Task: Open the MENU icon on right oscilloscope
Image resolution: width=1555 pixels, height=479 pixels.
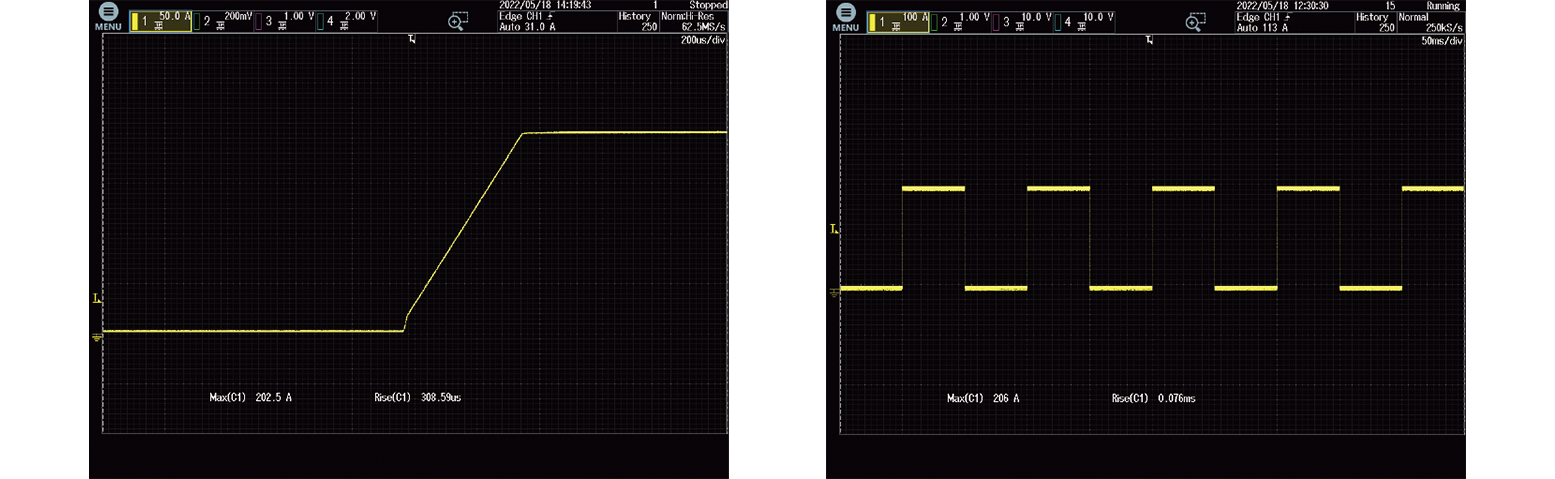Action: [845, 17]
